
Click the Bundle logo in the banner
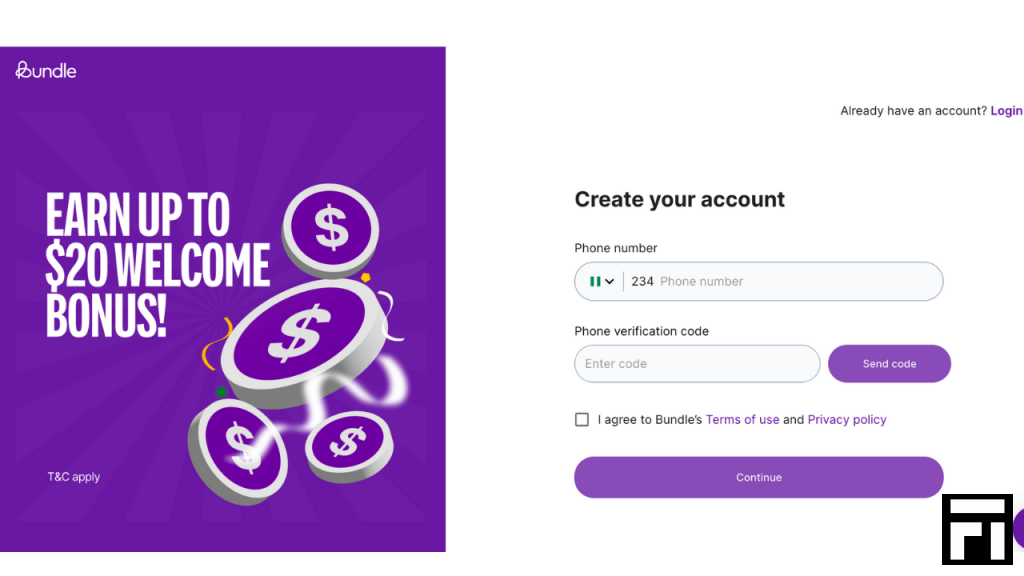tap(46, 70)
